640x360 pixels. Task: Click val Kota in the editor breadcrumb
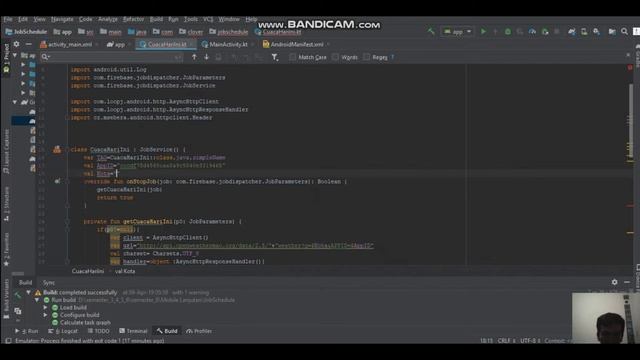pos(125,271)
